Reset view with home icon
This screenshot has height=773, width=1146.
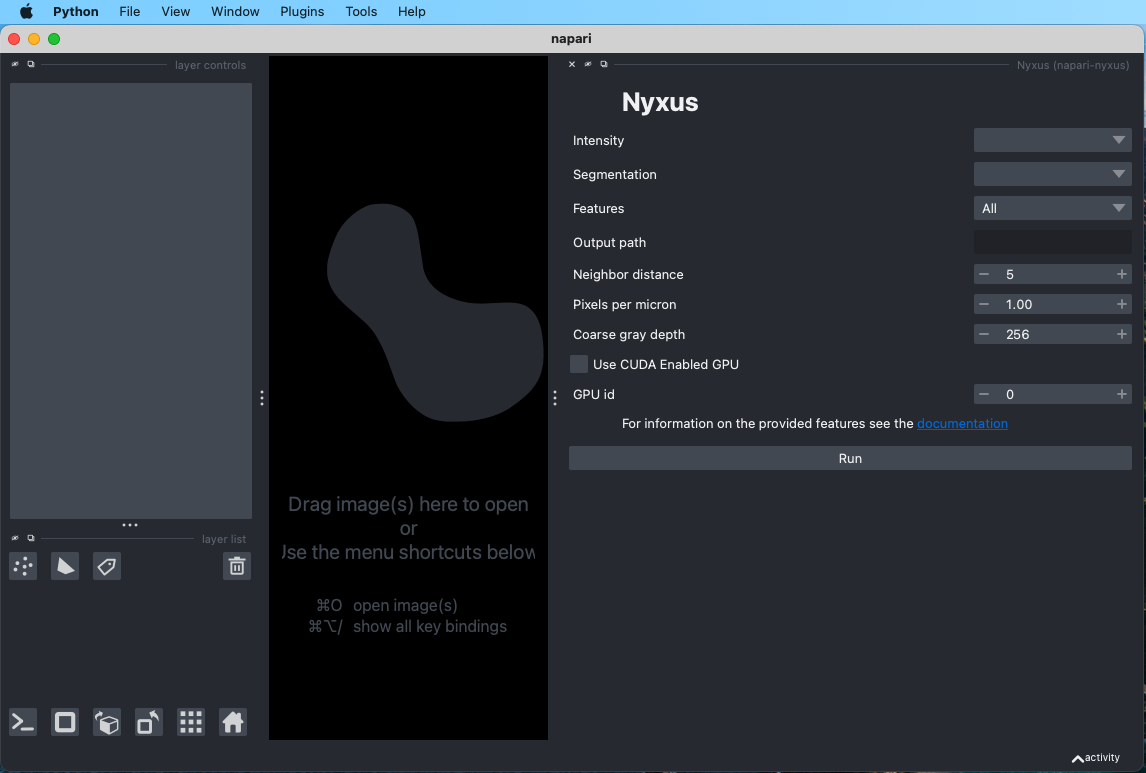[x=233, y=723]
